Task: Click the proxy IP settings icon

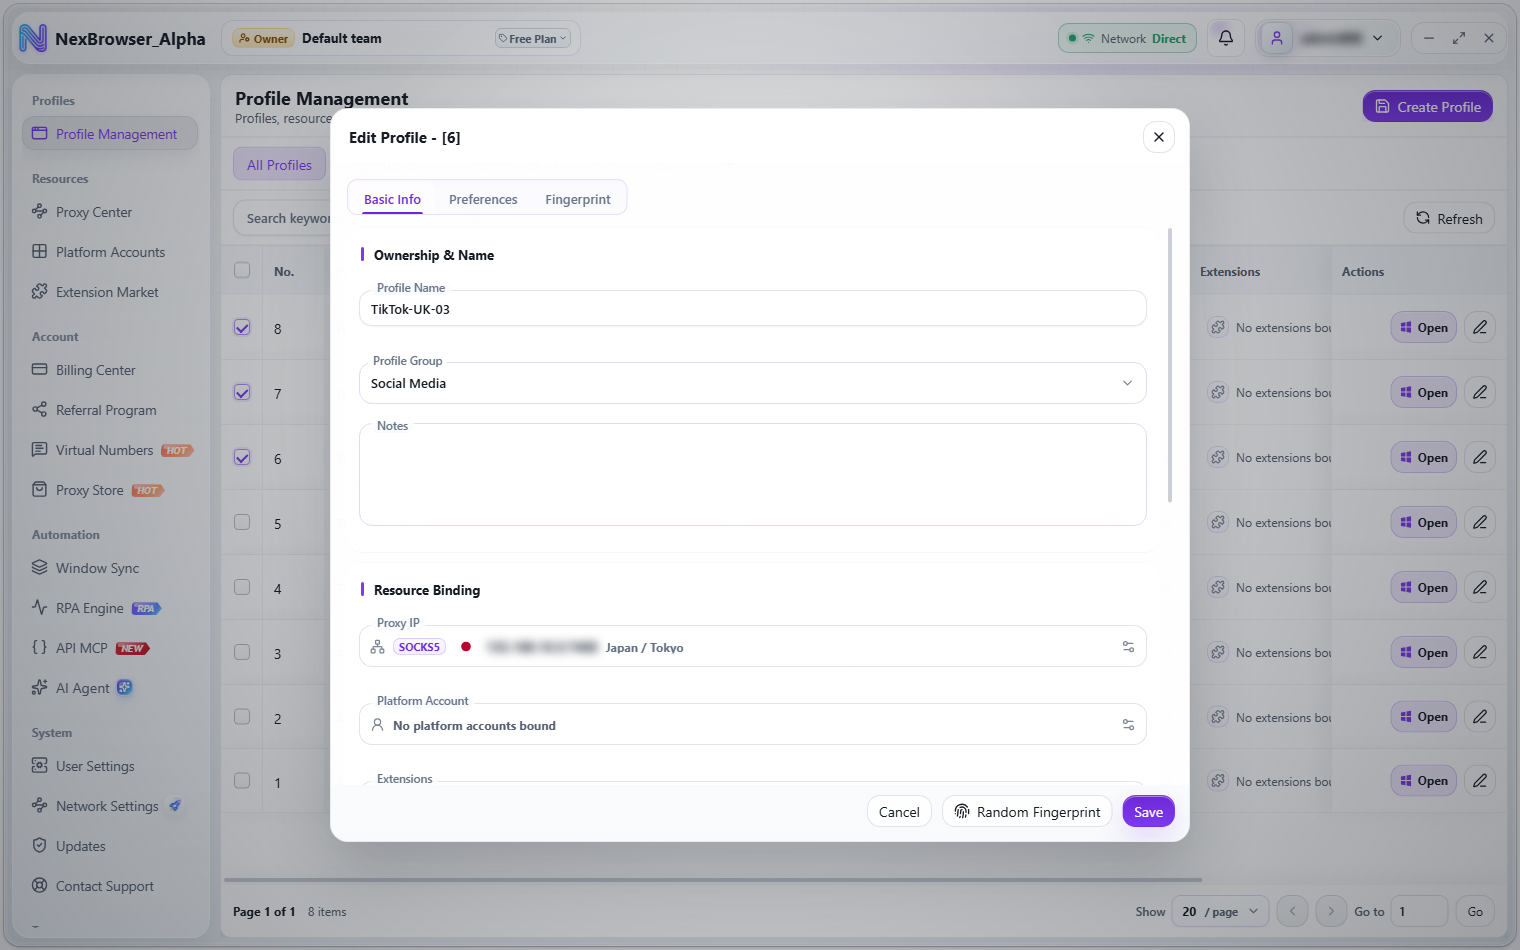Action: [1128, 647]
